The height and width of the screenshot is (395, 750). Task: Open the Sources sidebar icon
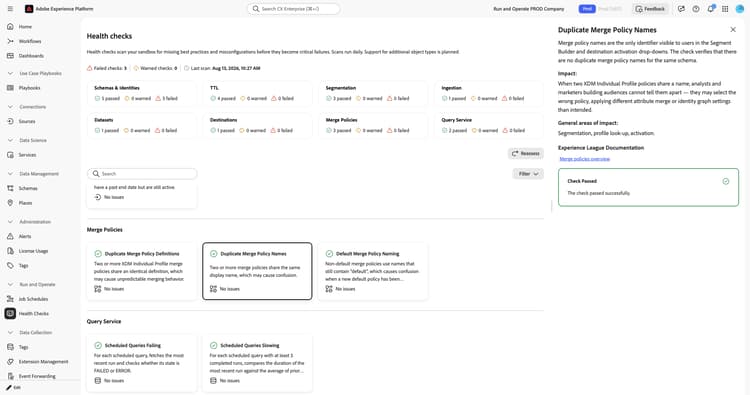[10, 121]
